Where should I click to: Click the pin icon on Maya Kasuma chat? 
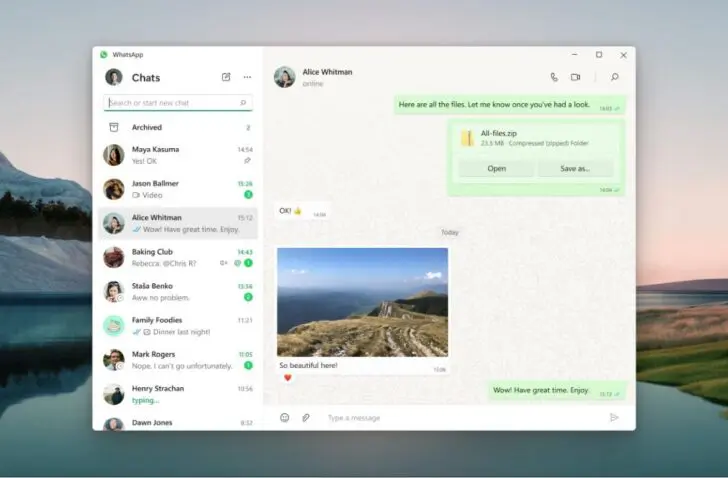pos(247,161)
